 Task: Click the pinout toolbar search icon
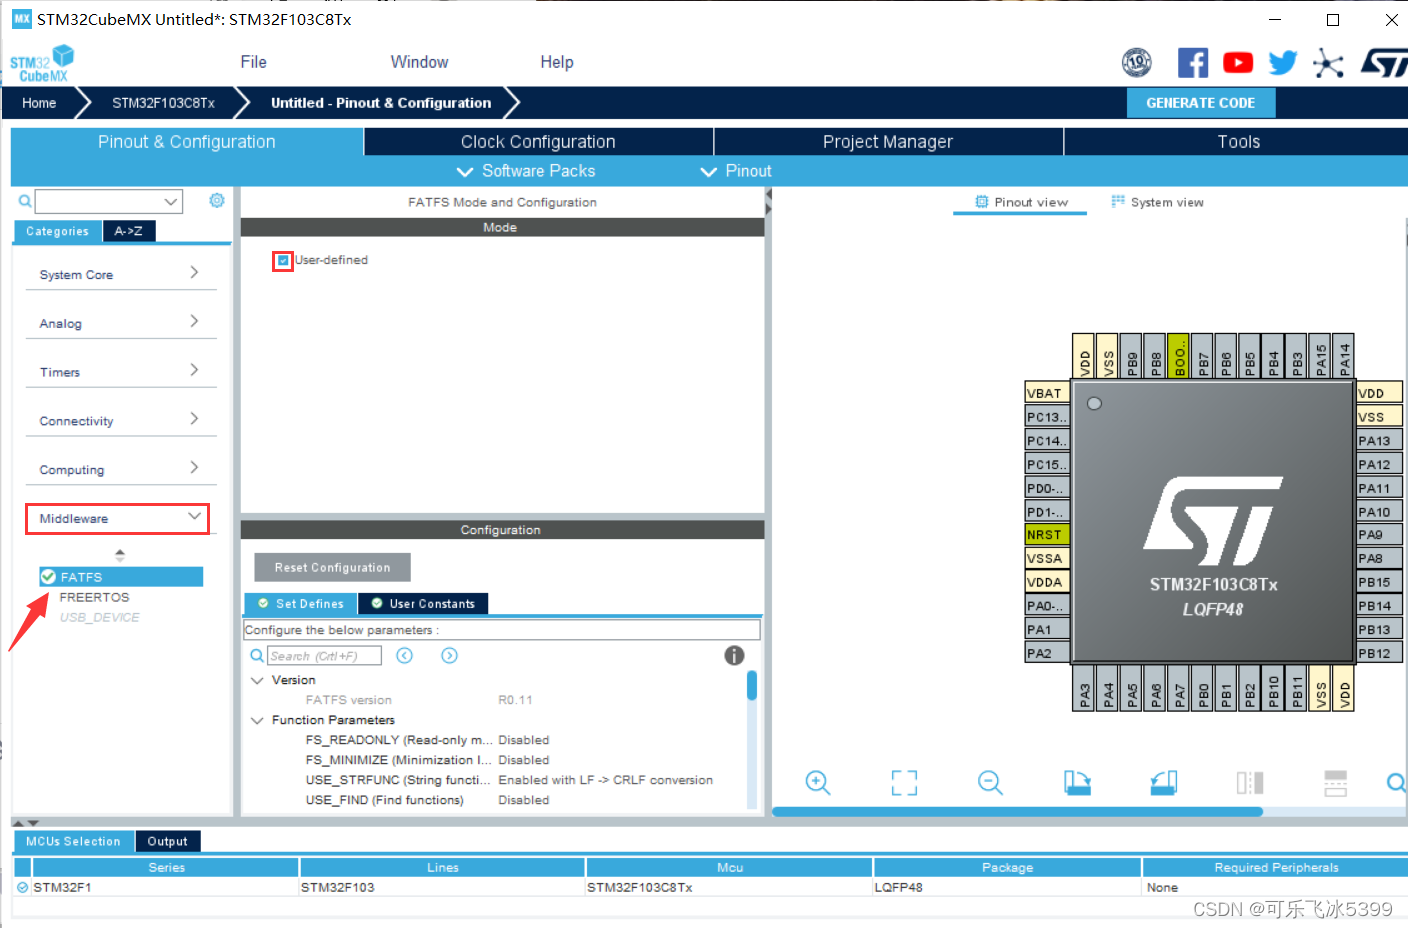point(1396,783)
